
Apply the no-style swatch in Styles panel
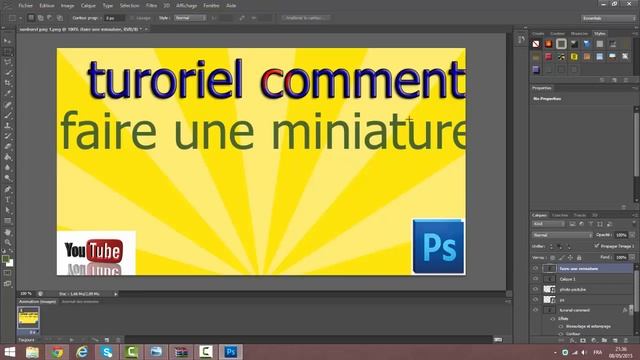pos(536,44)
